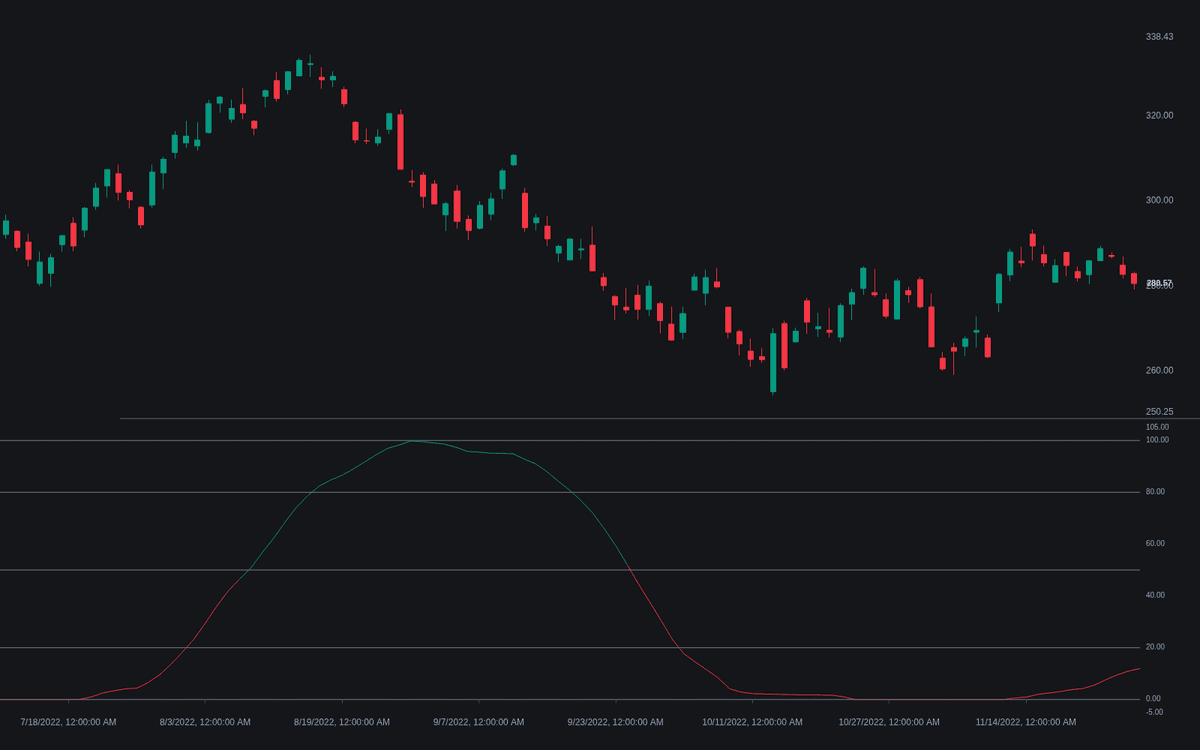The height and width of the screenshot is (750, 1200).
Task: Select the current price tag 280.57
Action: click(1159, 284)
